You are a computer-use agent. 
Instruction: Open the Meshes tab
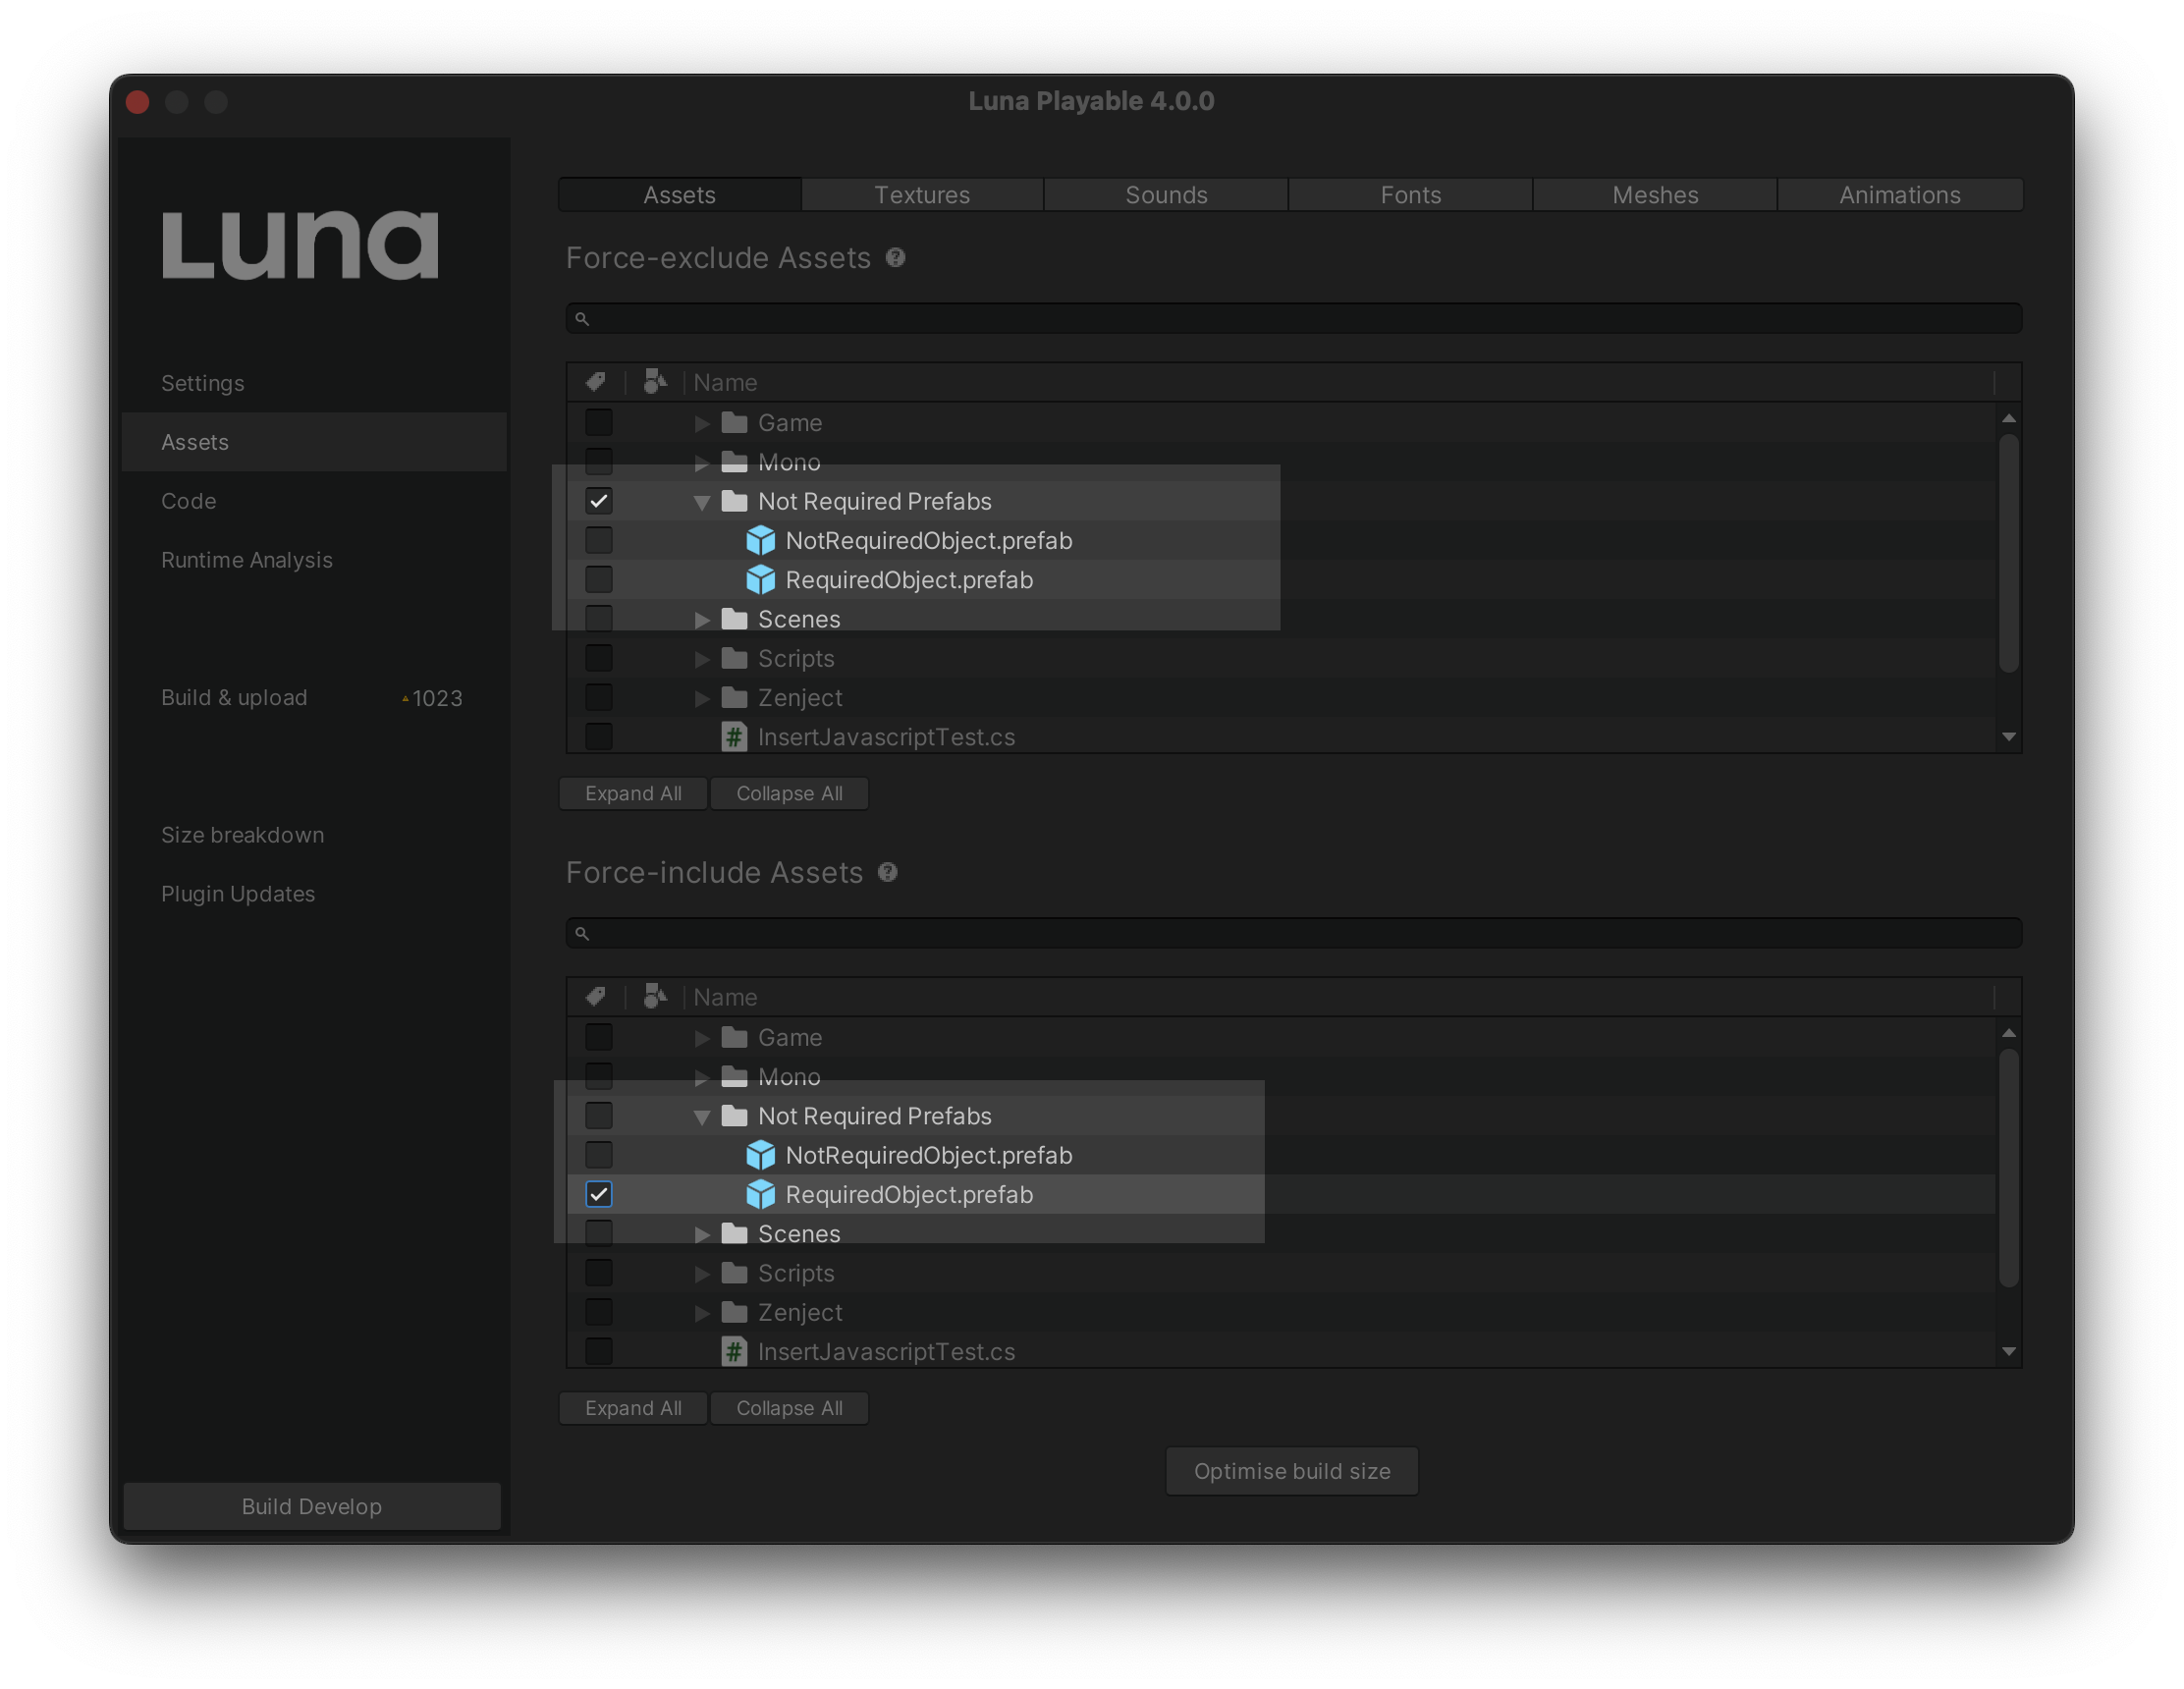(1655, 194)
